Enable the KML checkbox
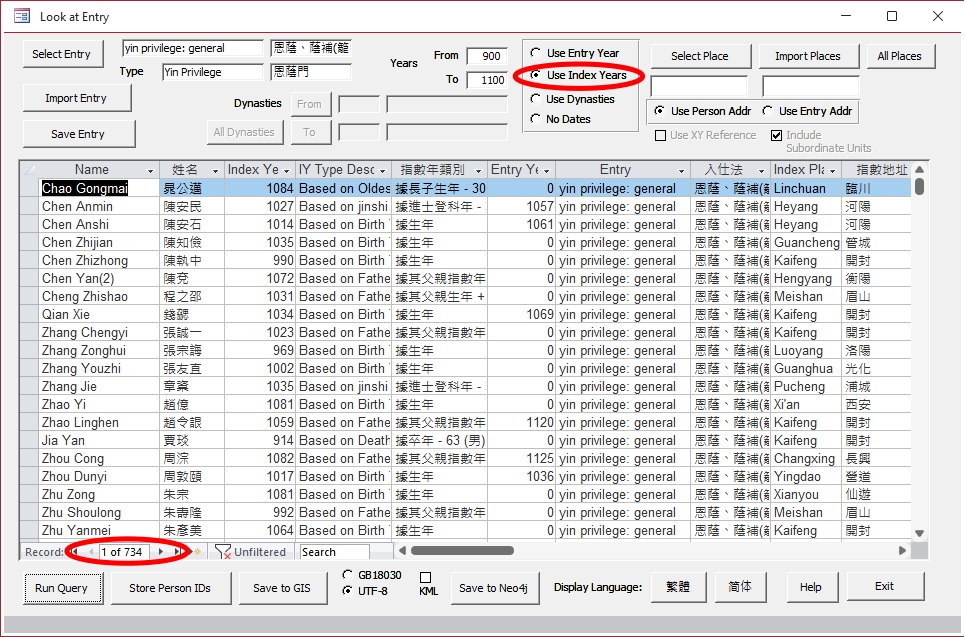The image size is (965, 637). pyautogui.click(x=425, y=577)
